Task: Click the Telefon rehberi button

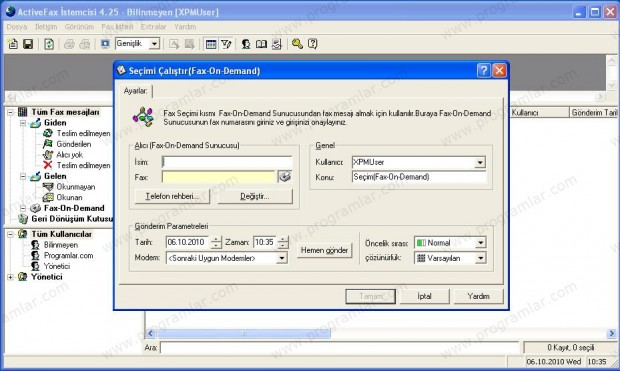Action: (x=172, y=196)
